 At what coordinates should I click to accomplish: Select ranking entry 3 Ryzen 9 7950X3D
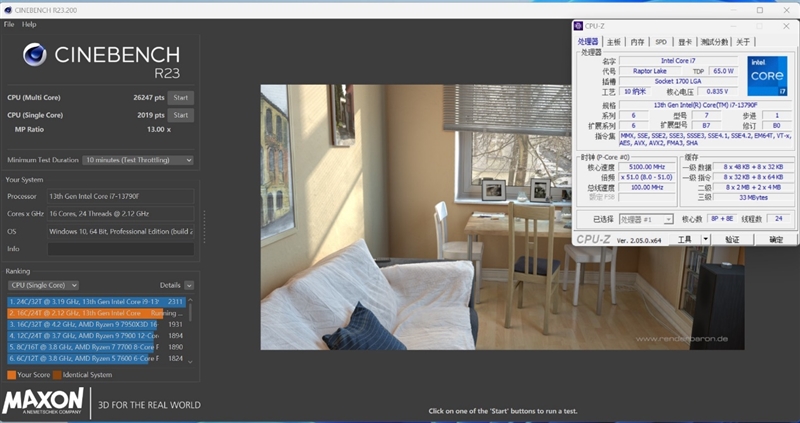[96, 324]
